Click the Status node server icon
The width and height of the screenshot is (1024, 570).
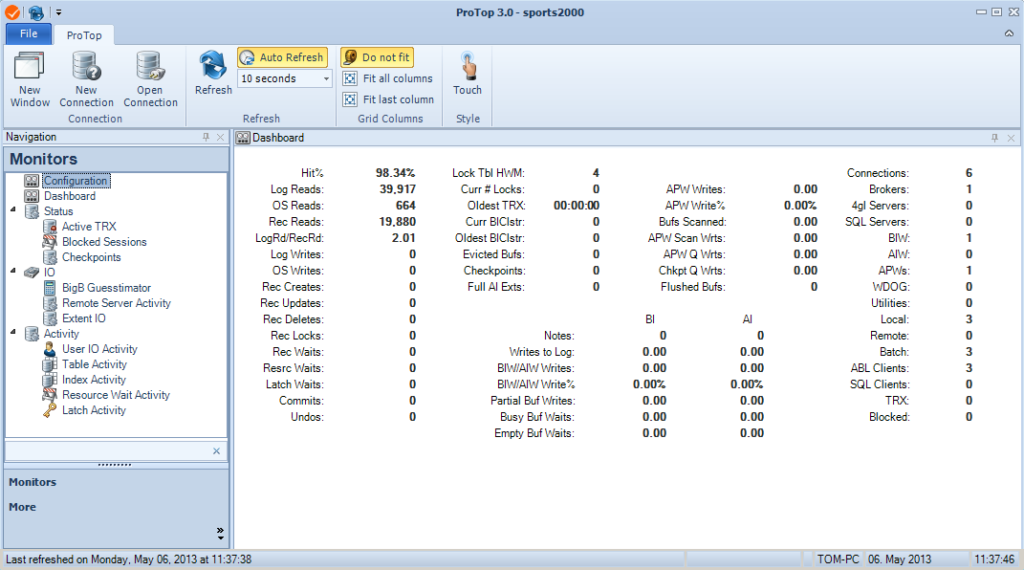(x=31, y=212)
